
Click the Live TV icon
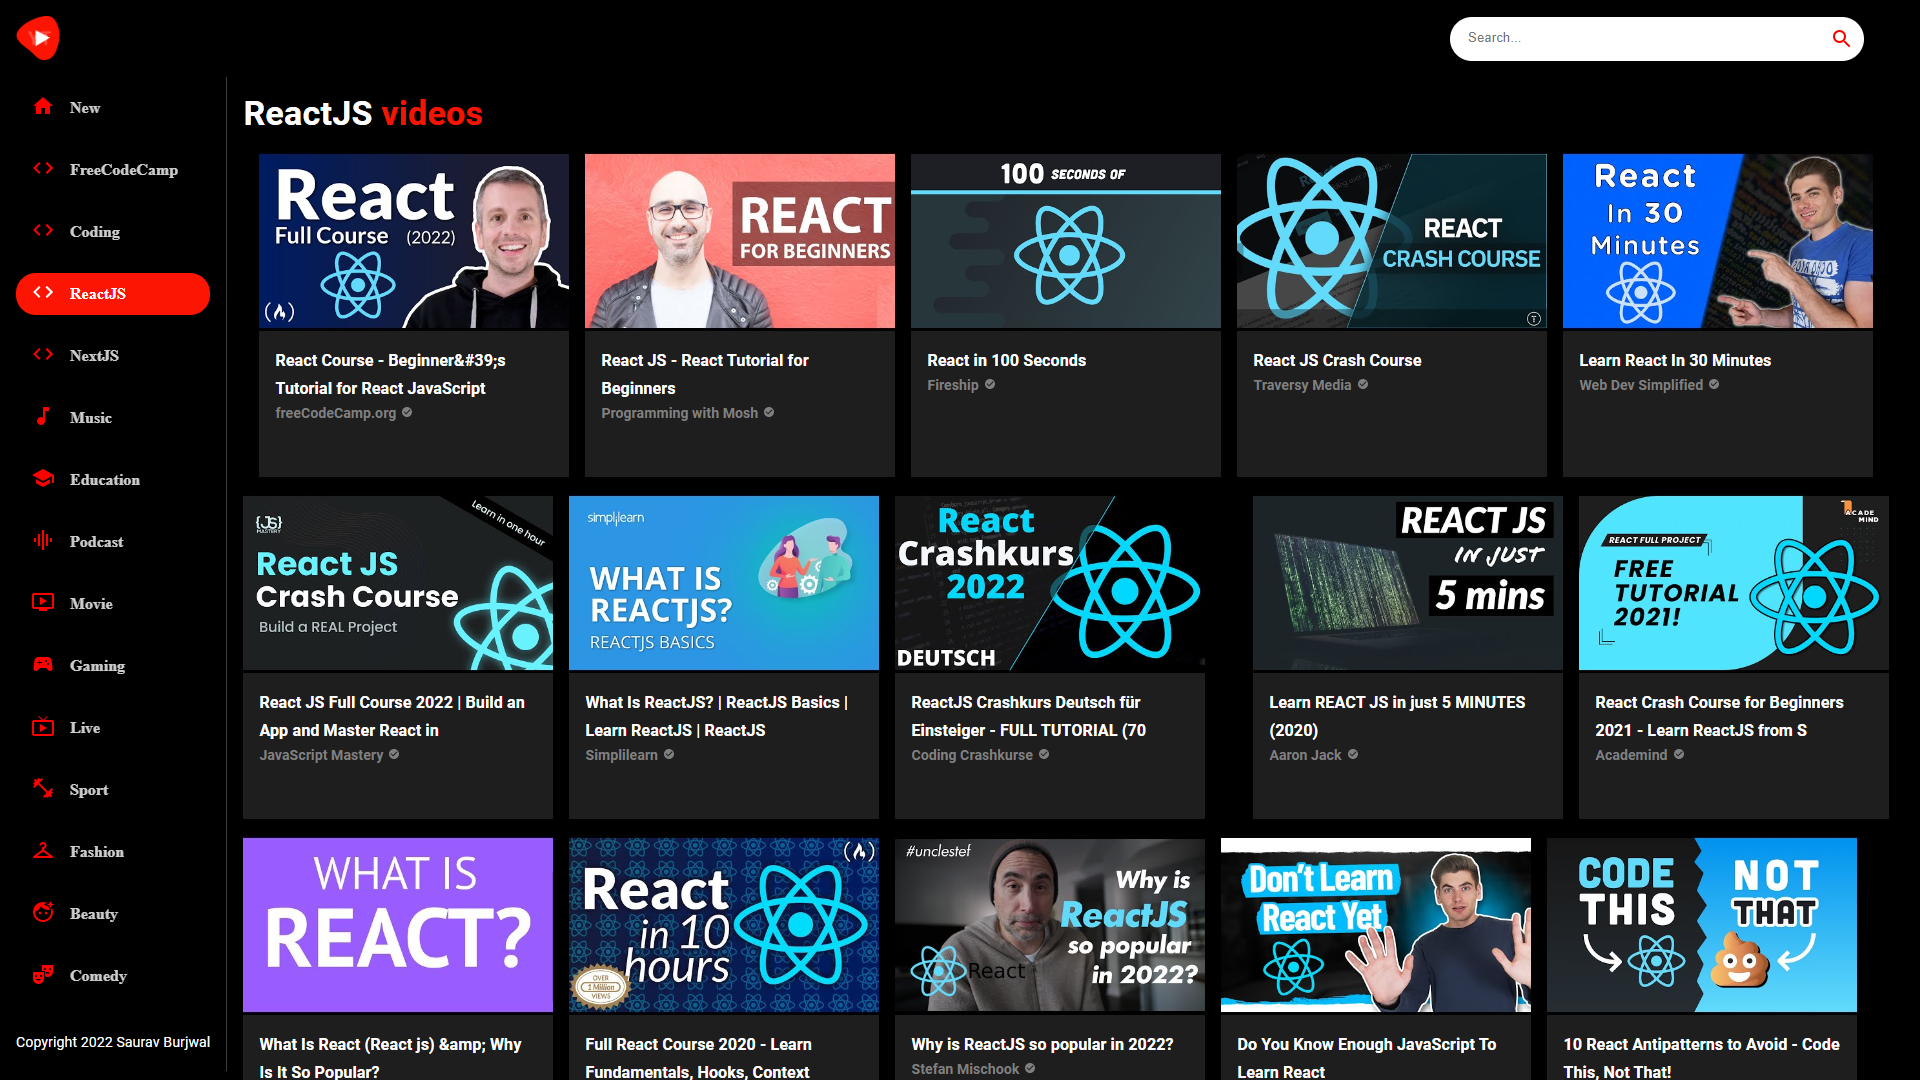(43, 727)
